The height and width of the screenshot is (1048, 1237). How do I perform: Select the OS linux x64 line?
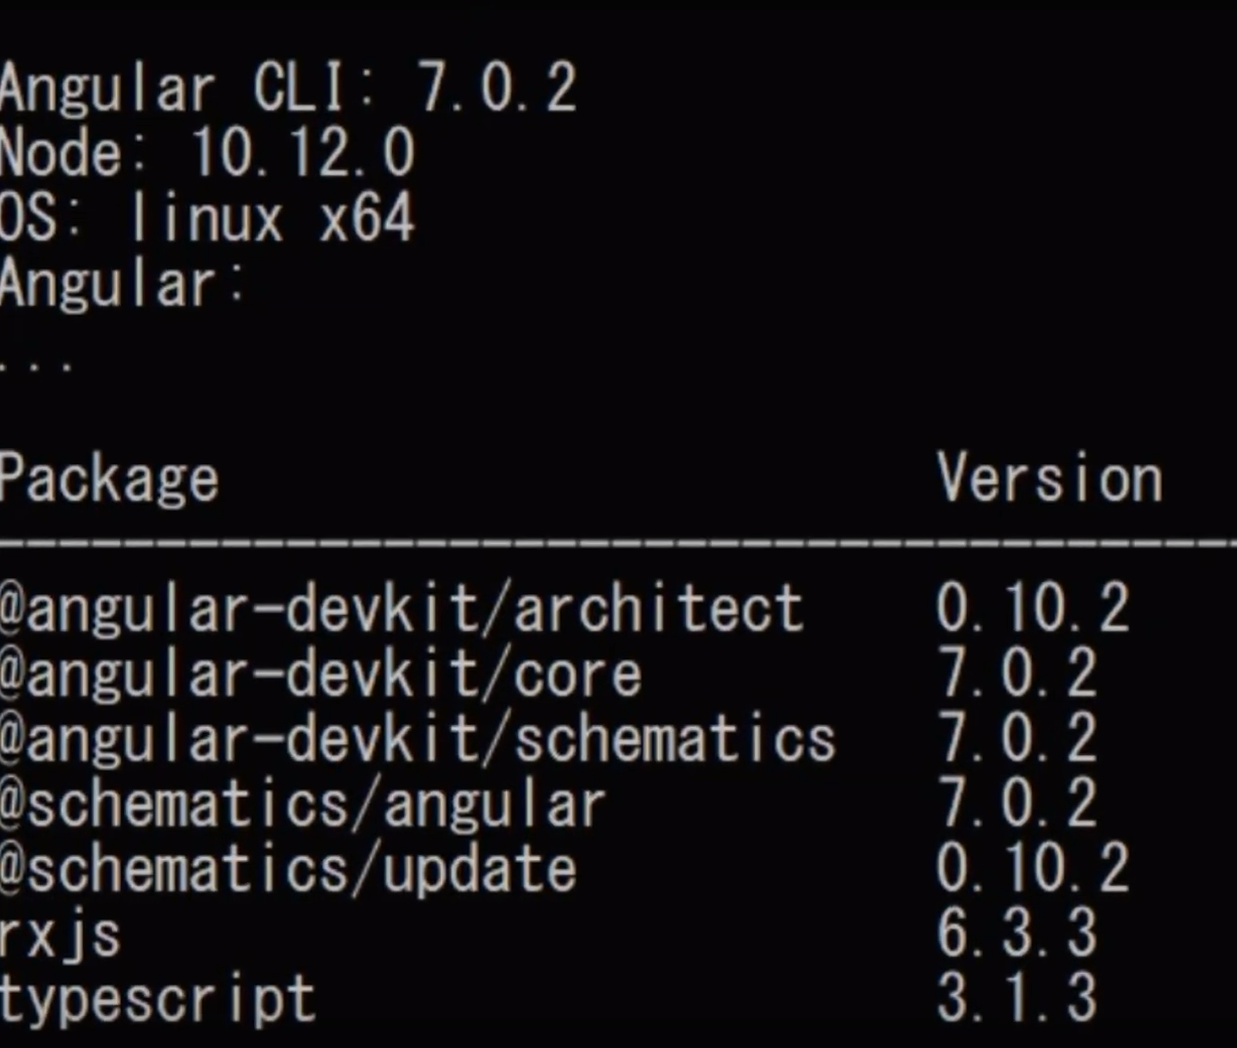pyautogui.click(x=207, y=218)
